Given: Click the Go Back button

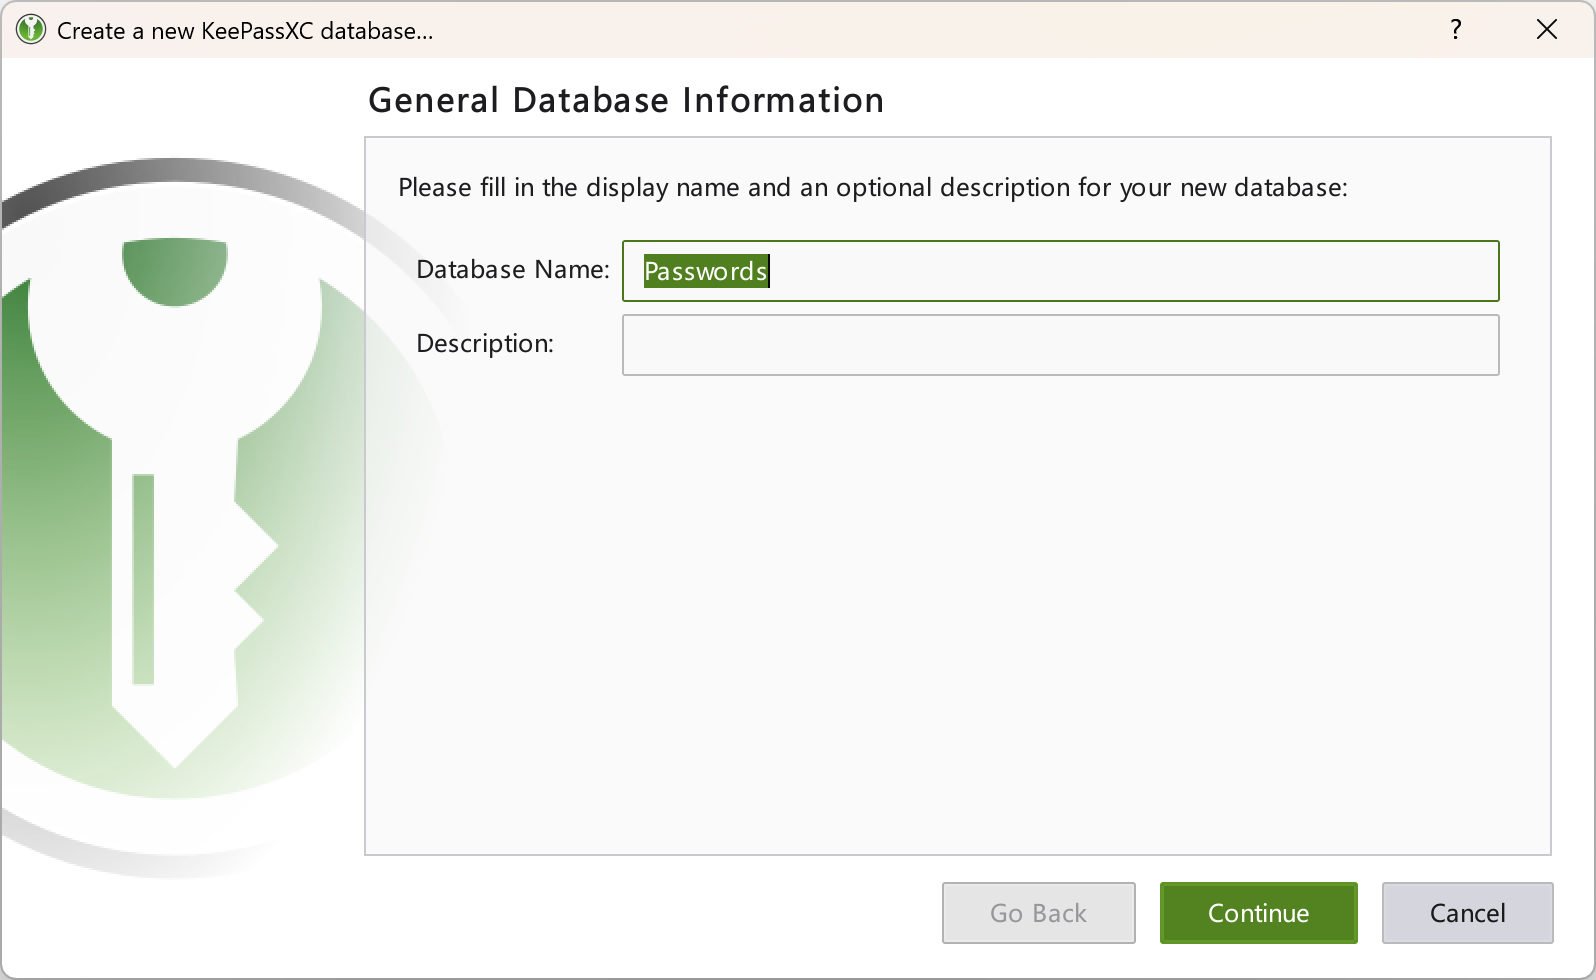Looking at the screenshot, I should click(x=1038, y=913).
